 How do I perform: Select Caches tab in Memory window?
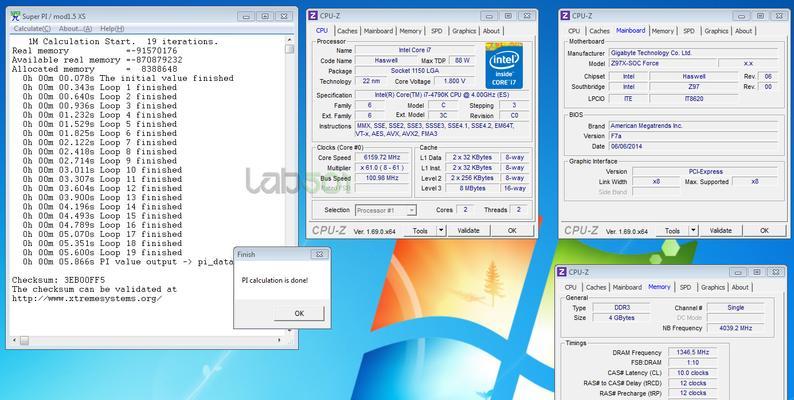pos(596,287)
